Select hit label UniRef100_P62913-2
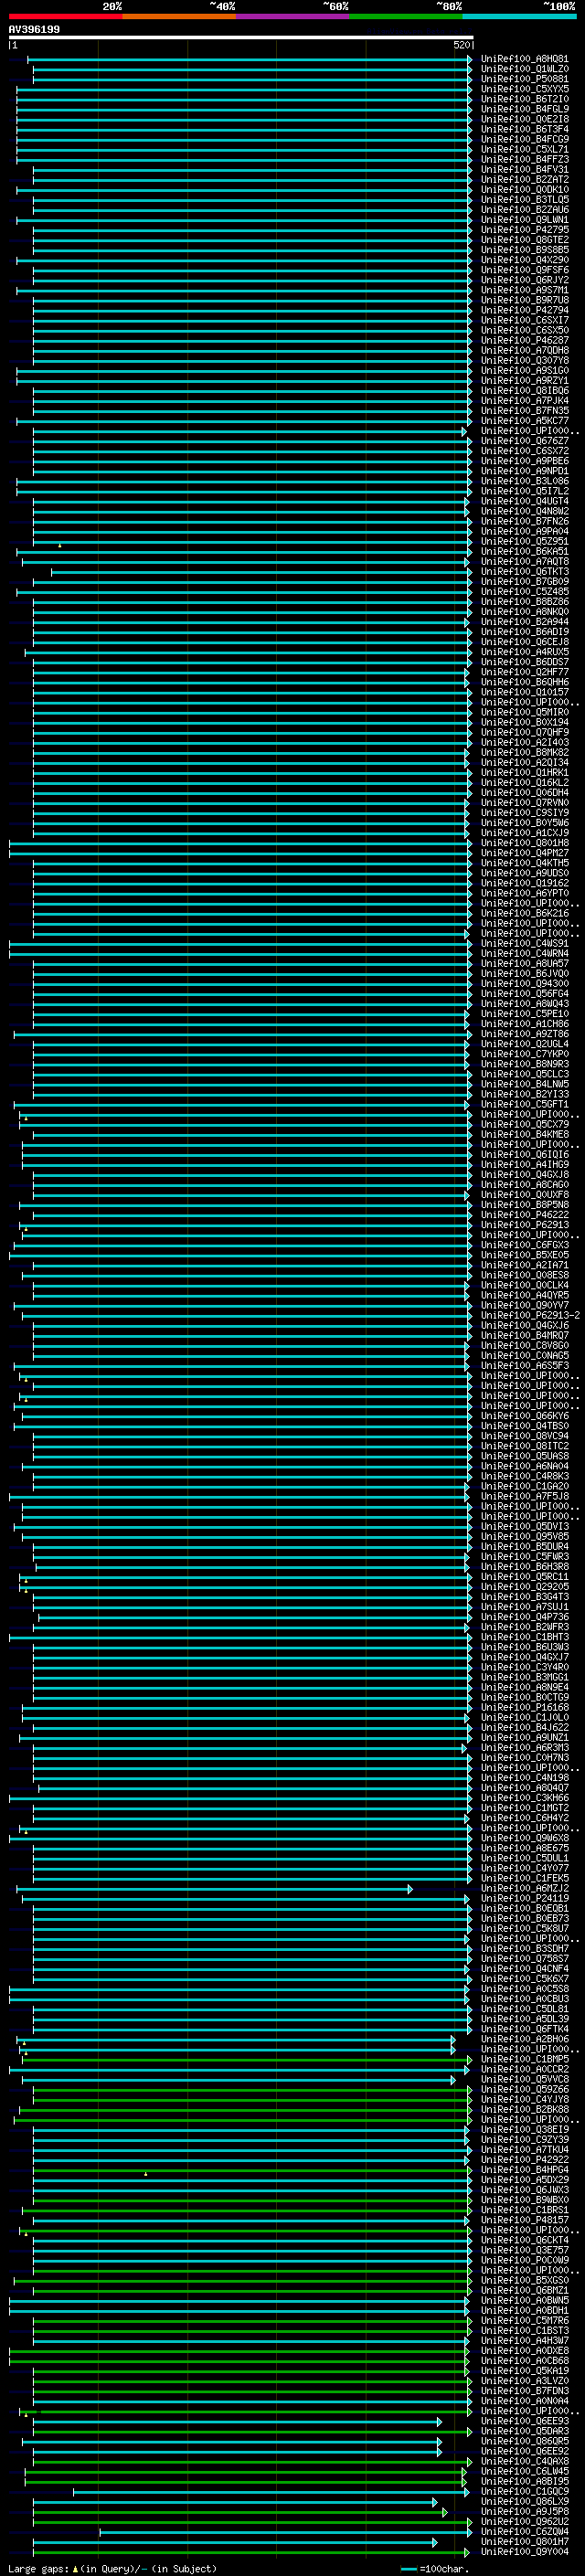585x2576 pixels. tap(530, 1316)
